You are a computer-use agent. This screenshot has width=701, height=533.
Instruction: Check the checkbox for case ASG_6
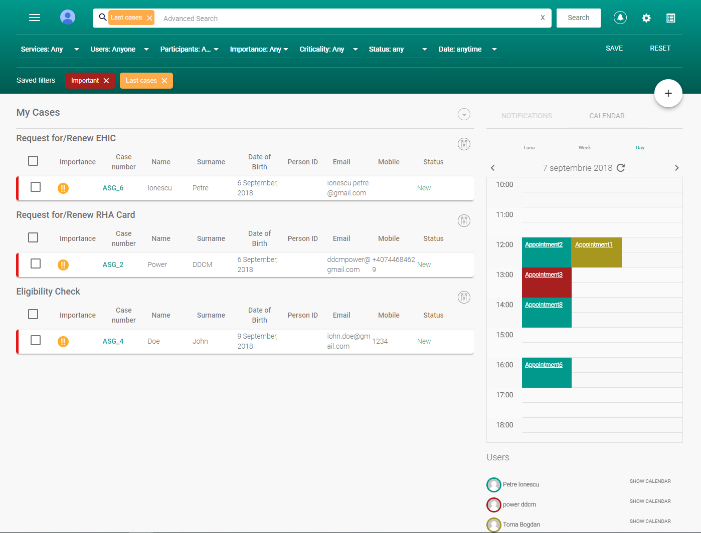(x=35, y=187)
